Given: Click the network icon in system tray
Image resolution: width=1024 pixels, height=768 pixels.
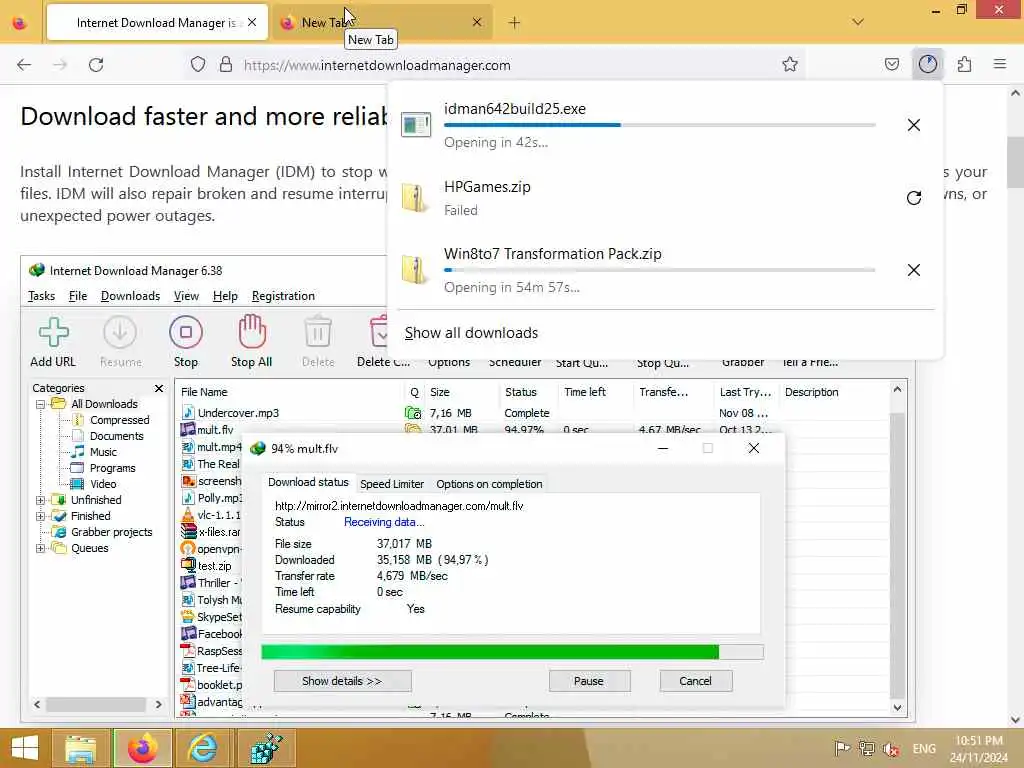Looking at the screenshot, I should pyautogui.click(x=866, y=749).
